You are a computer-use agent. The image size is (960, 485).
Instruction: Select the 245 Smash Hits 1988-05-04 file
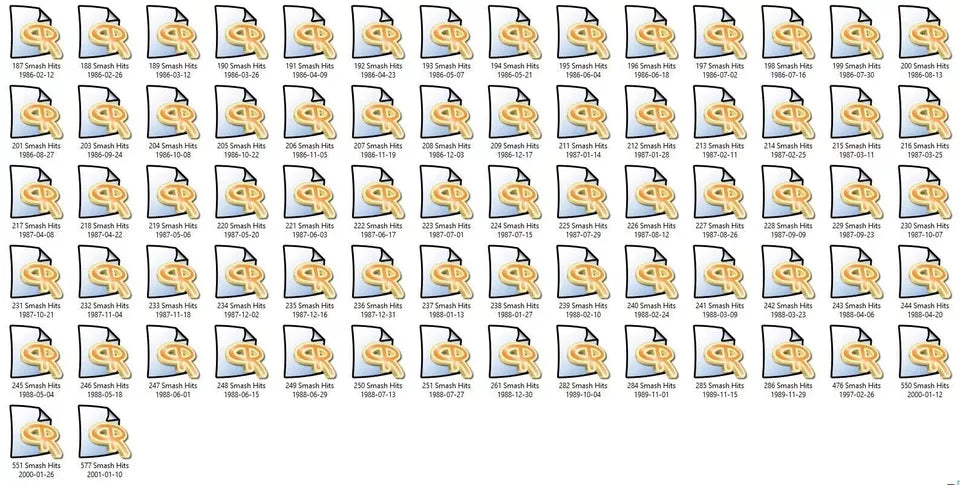(x=36, y=352)
